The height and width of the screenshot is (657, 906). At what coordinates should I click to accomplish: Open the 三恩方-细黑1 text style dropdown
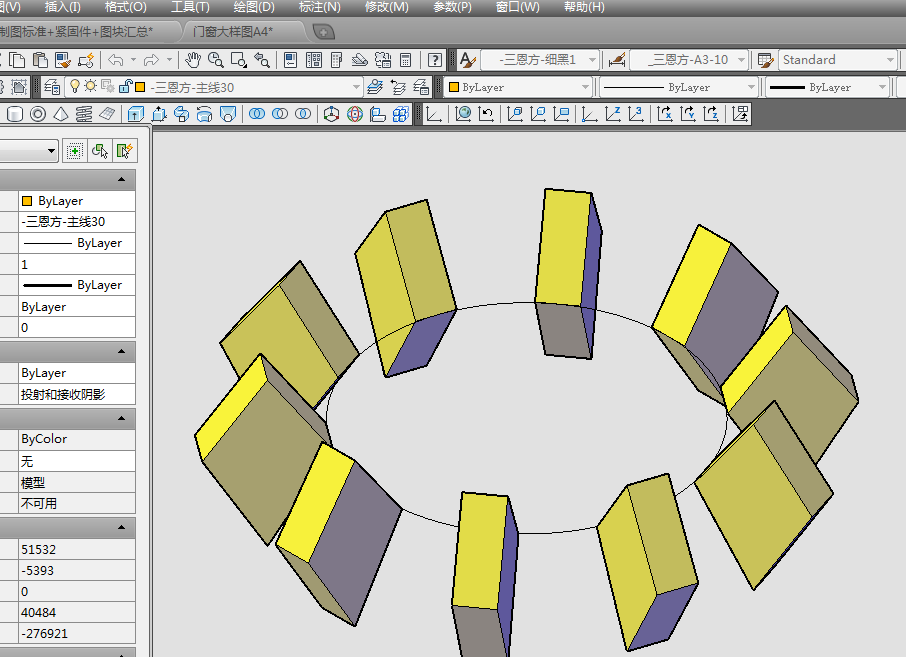[x=592, y=60]
